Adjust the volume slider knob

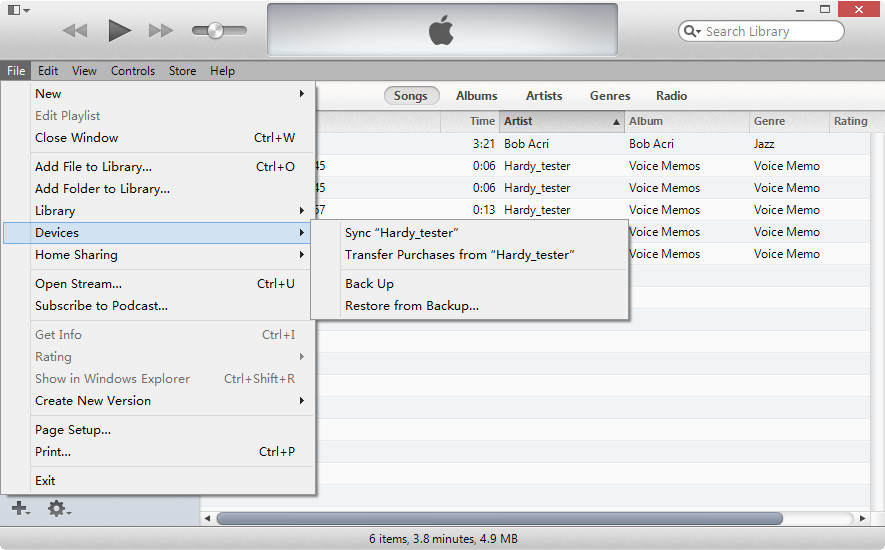pyautogui.click(x=215, y=30)
